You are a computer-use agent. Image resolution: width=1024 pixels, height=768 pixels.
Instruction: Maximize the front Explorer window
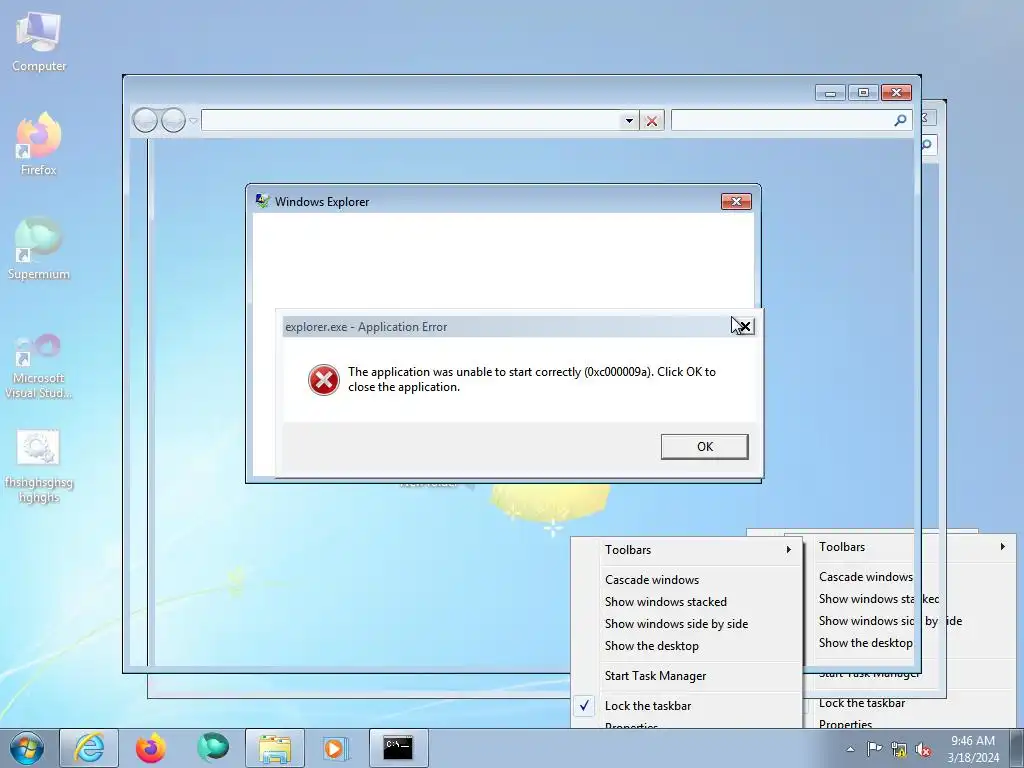click(863, 93)
